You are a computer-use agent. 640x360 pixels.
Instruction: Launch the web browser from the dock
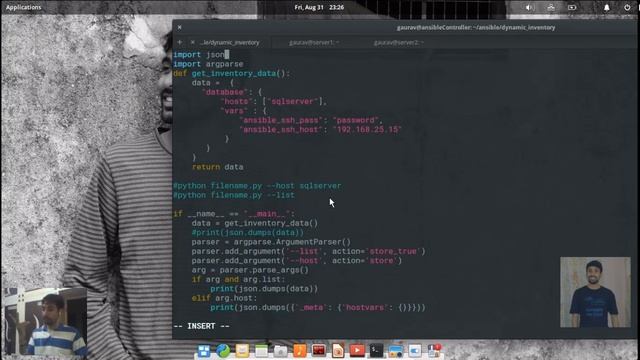(x=223, y=351)
